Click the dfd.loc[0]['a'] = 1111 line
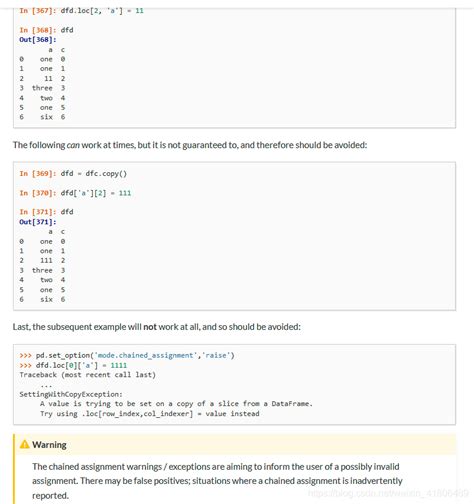The height and width of the screenshot is (504, 474). 73,365
